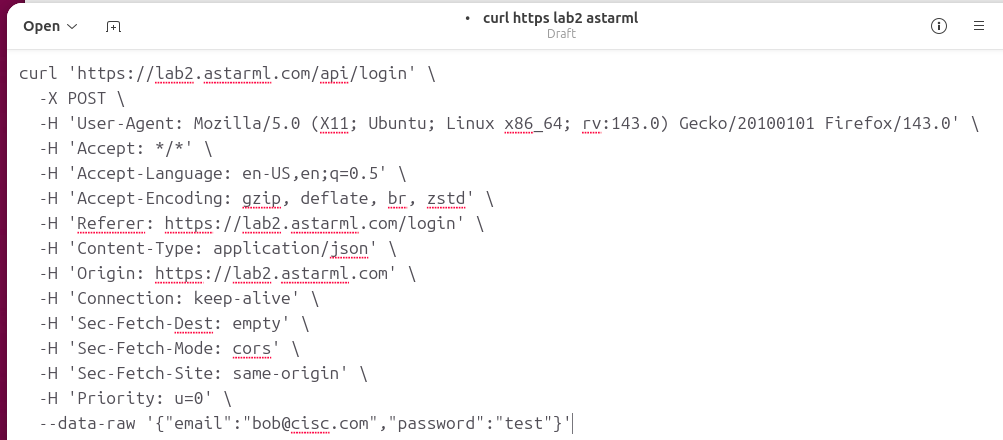This screenshot has width=1003, height=440.
Task: Open the hamburger main menu
Action: pos(979,26)
